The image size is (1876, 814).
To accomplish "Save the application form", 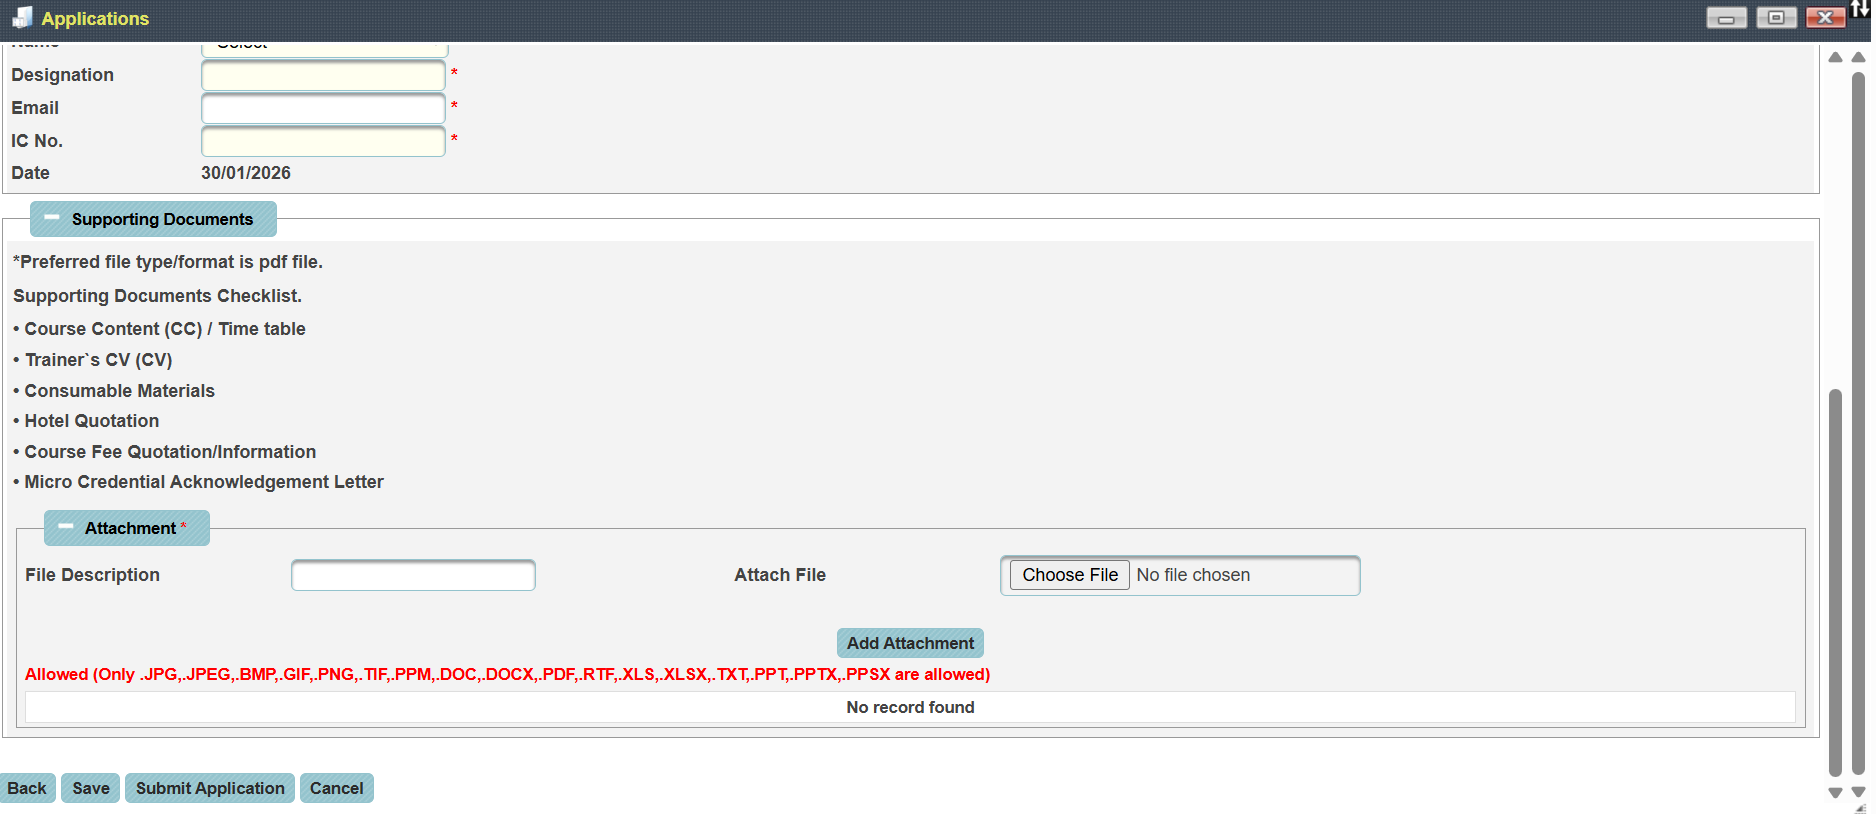I will pos(91,788).
